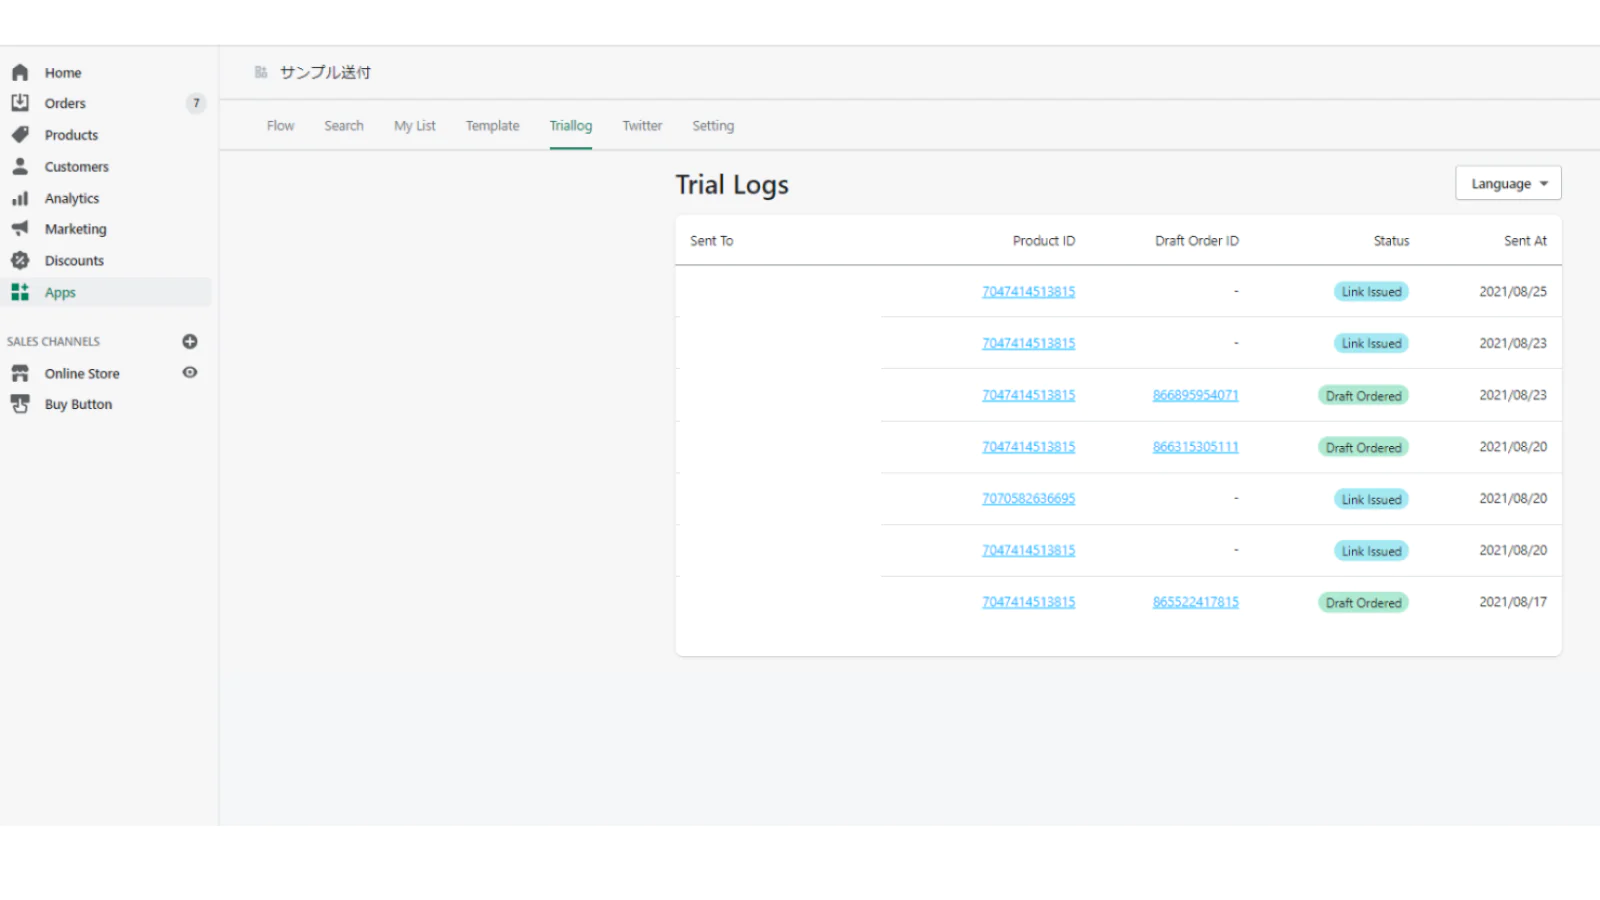Add sales channel with plus icon

click(190, 342)
